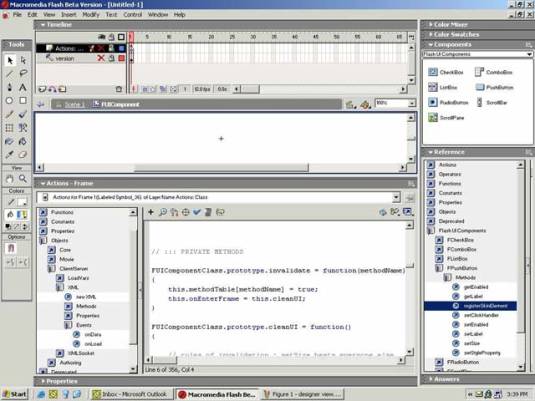Expand the Color Mixer panel

coord(431,25)
